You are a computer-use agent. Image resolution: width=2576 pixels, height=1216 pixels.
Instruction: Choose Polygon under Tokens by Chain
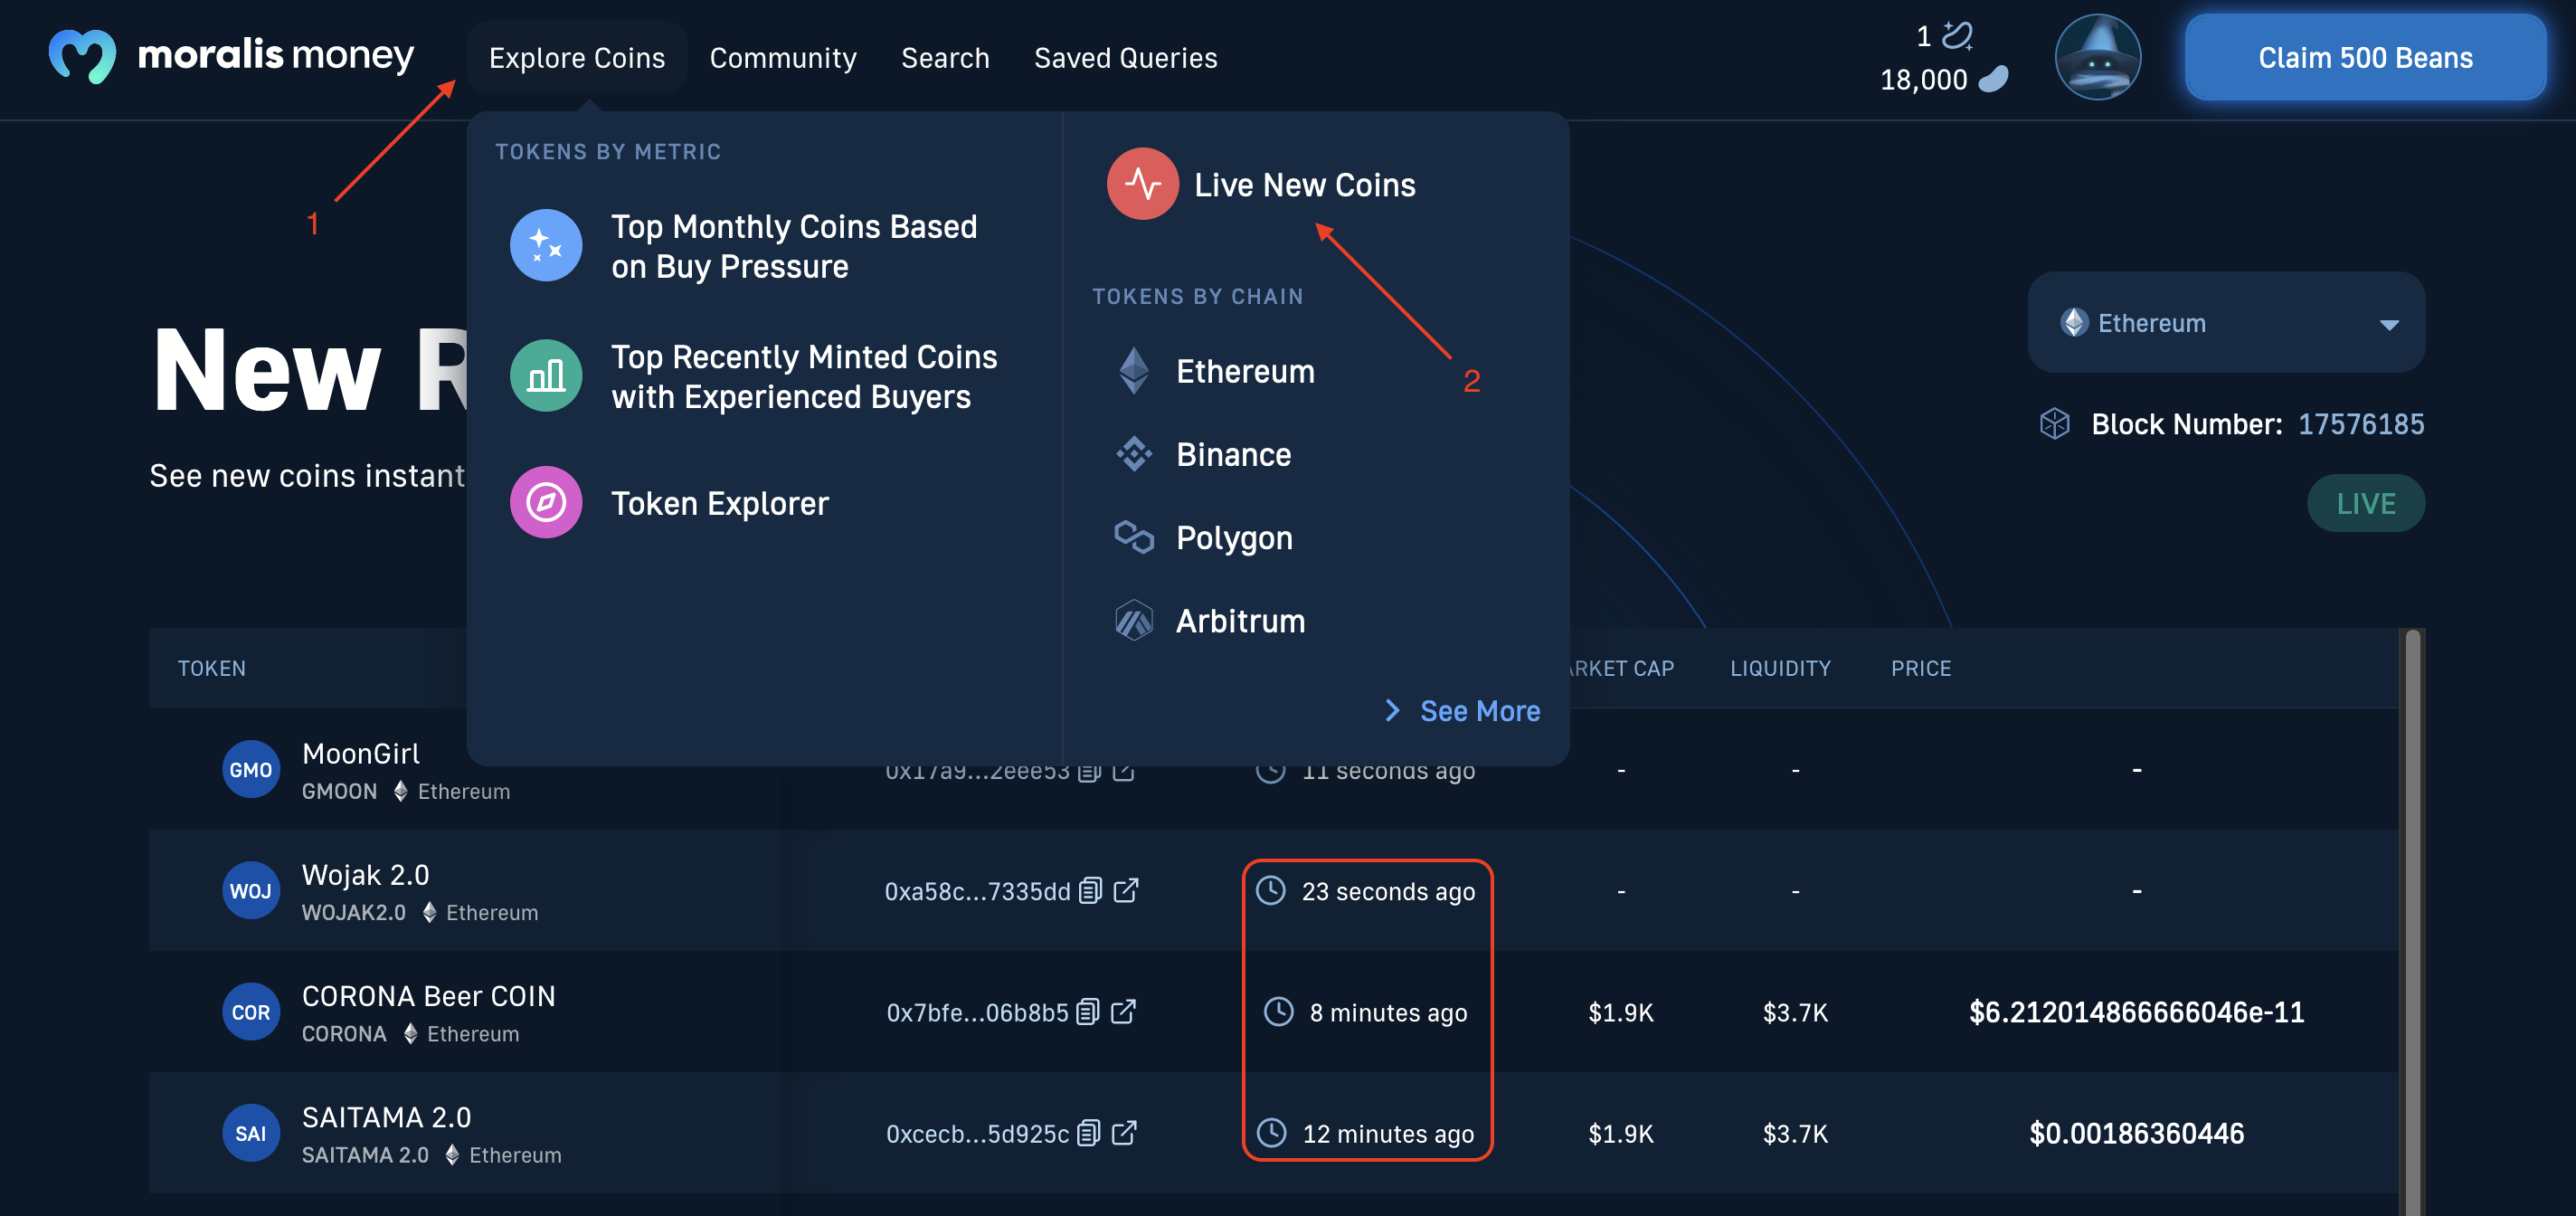click(x=1234, y=538)
